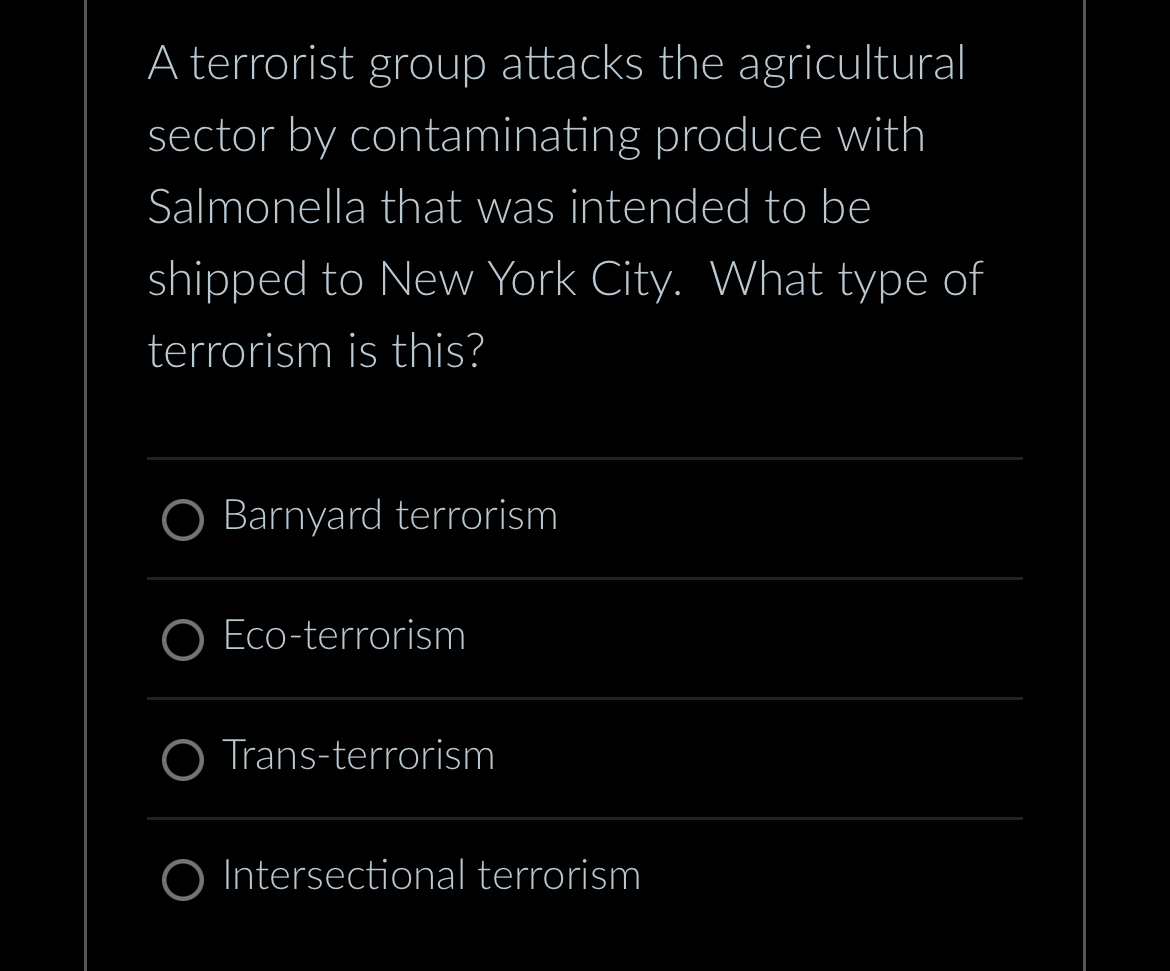1170x971 pixels.
Task: Click the Barnyard terrorism answer label
Action: [390, 516]
